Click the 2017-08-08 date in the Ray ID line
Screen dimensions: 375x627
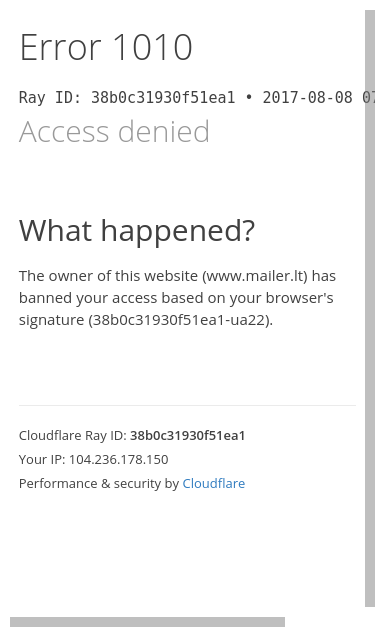pos(307,98)
